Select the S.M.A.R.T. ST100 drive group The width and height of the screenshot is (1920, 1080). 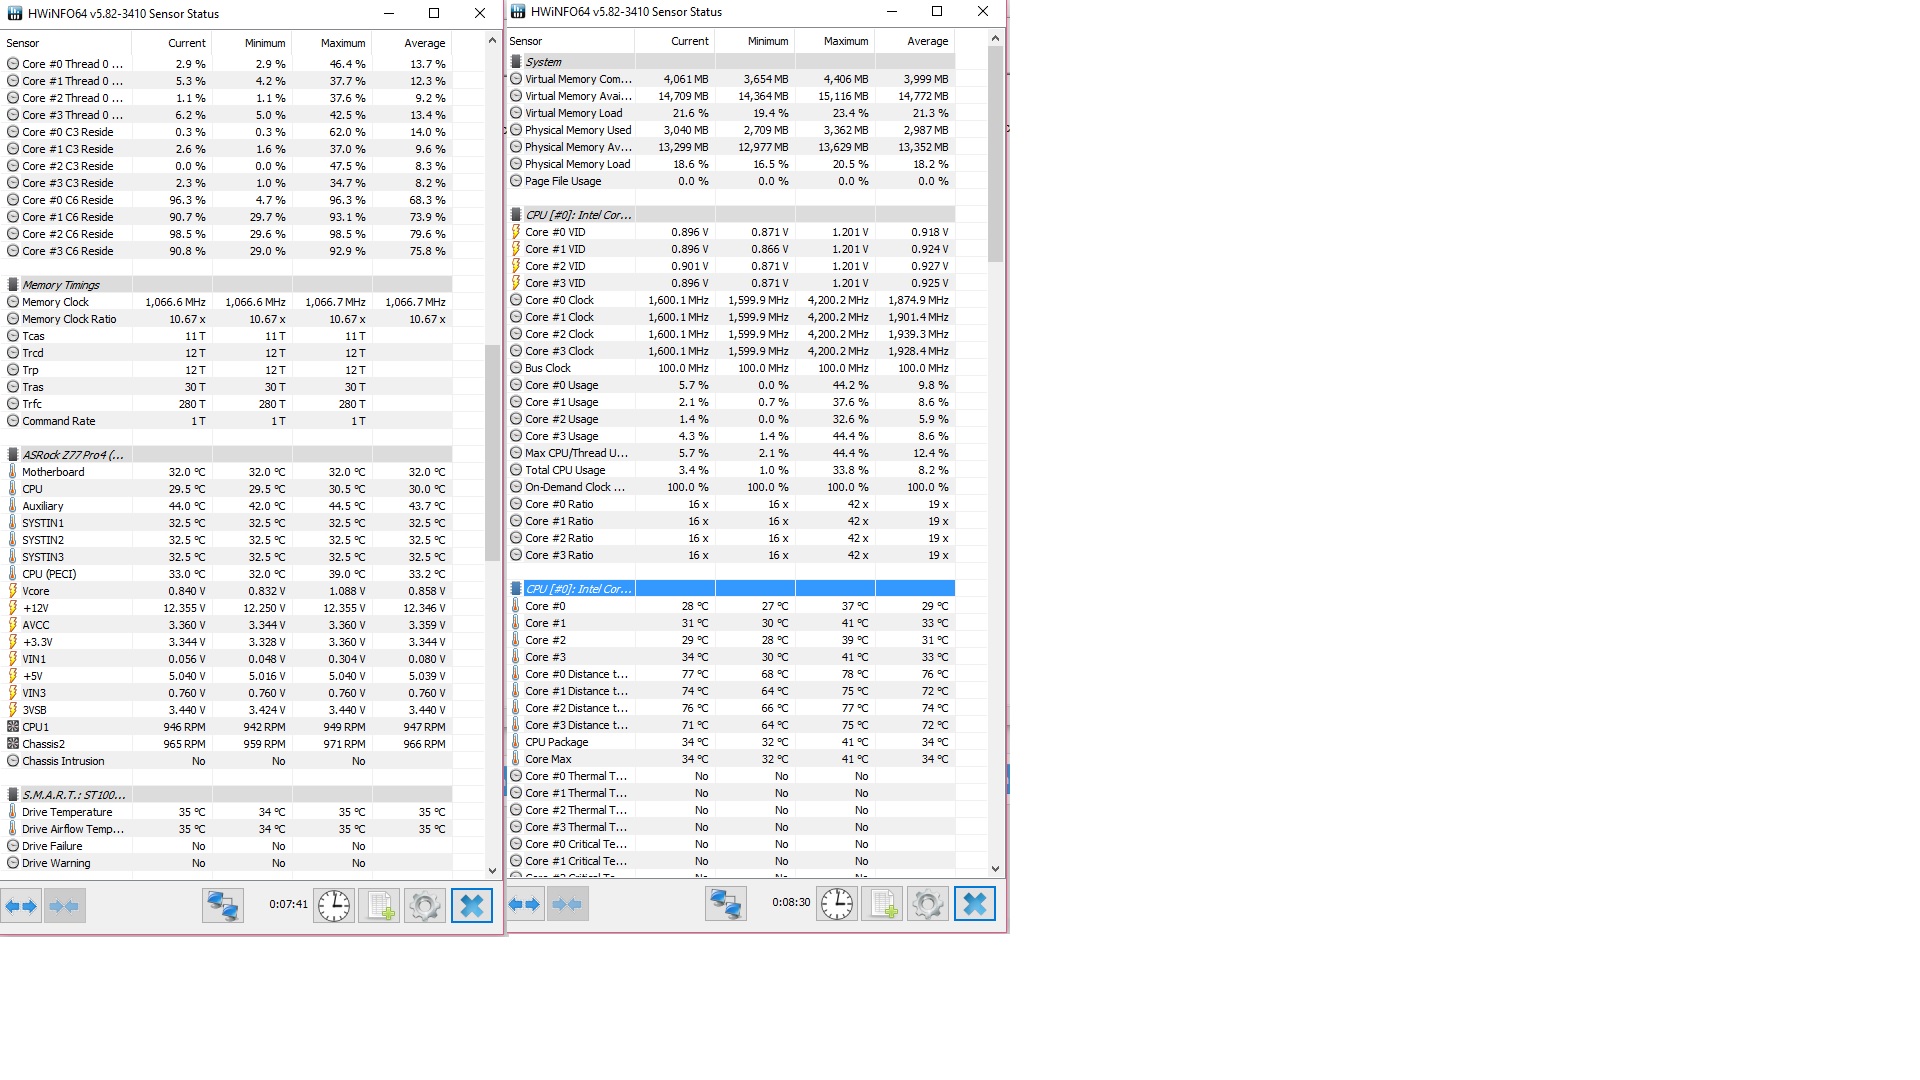(x=73, y=795)
